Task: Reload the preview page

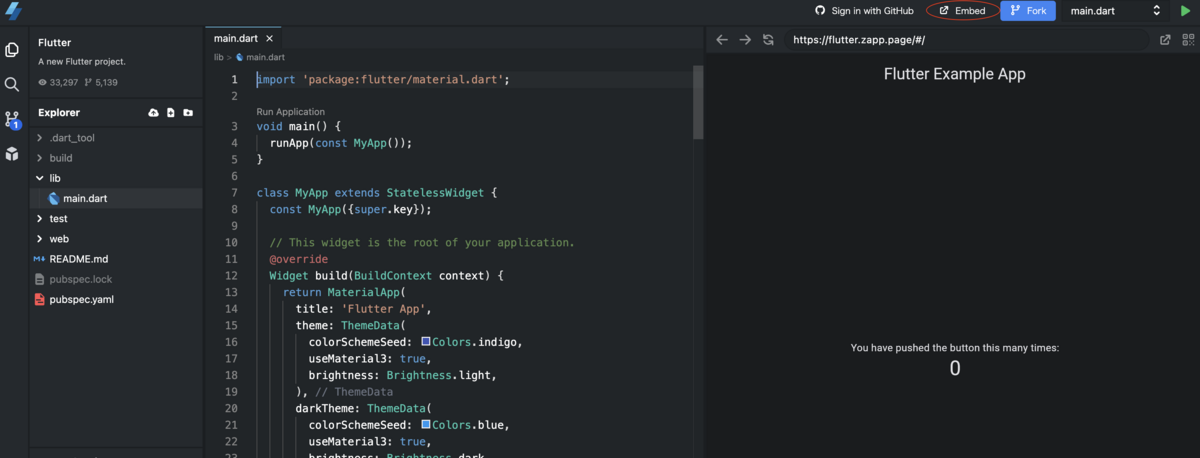Action: pos(768,40)
